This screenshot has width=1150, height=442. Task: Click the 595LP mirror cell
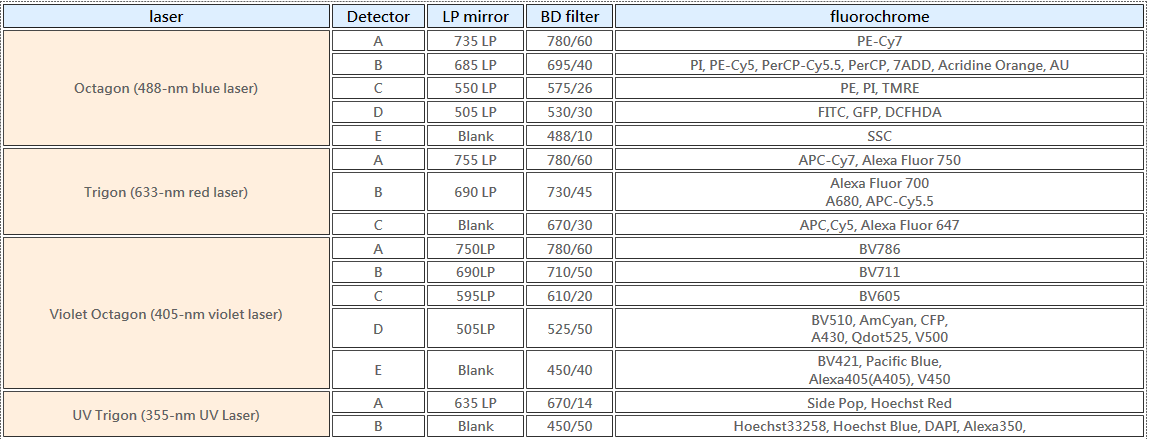click(x=475, y=296)
